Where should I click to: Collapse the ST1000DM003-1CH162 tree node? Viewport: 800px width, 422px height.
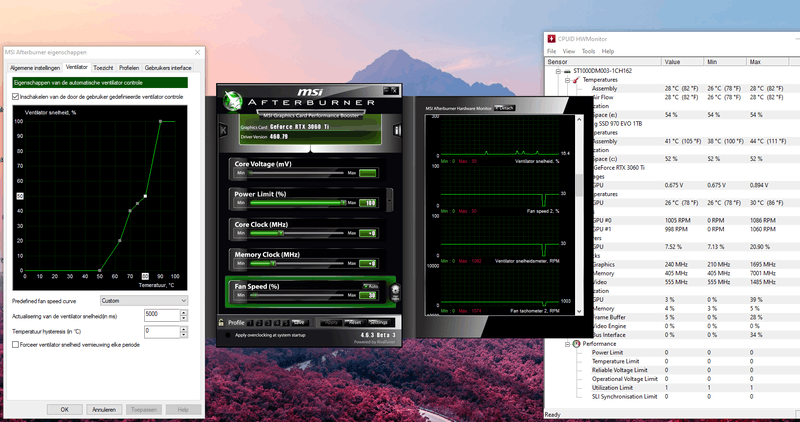558,71
